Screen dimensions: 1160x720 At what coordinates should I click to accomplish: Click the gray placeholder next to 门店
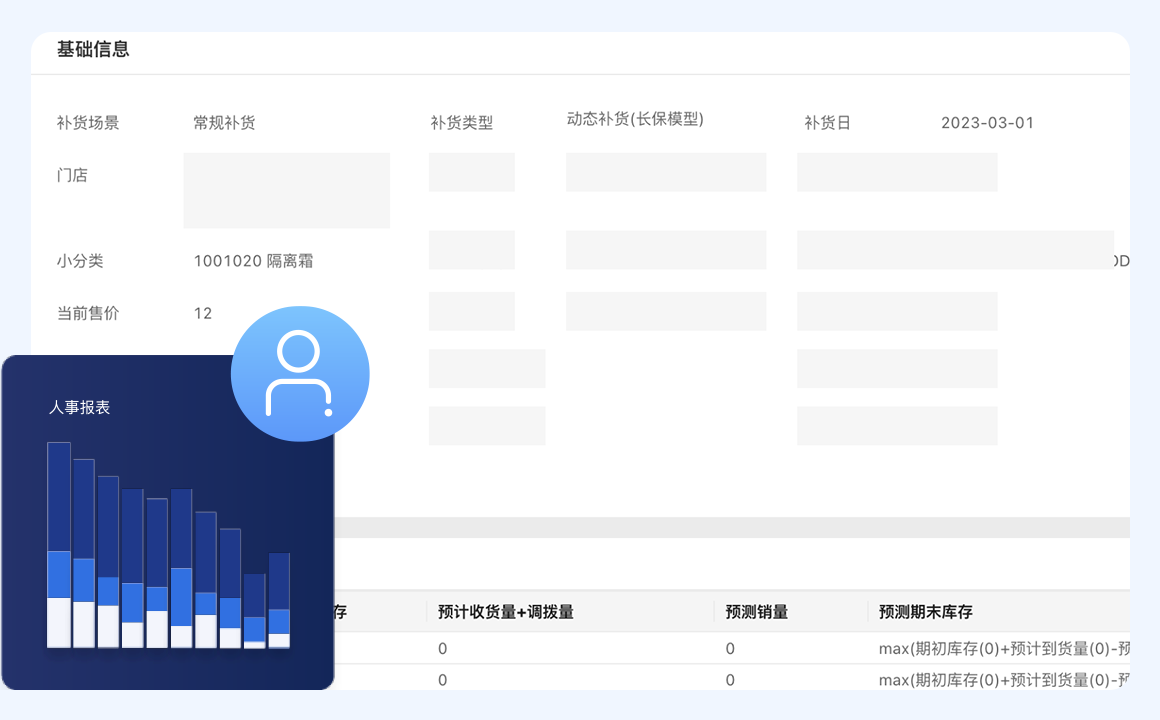[286, 190]
